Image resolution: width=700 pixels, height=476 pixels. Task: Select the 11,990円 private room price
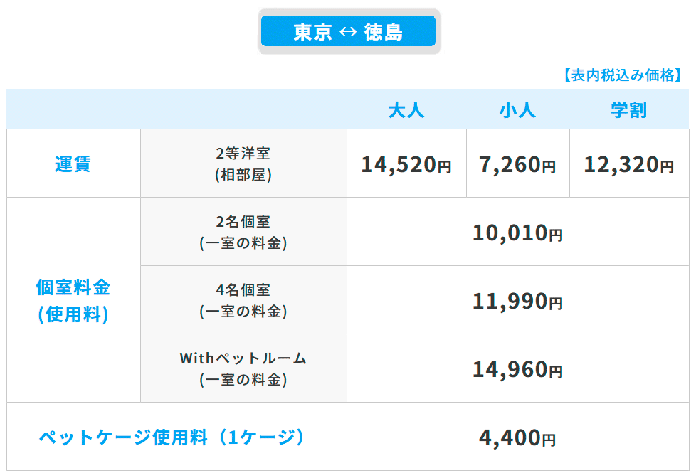[517, 301]
